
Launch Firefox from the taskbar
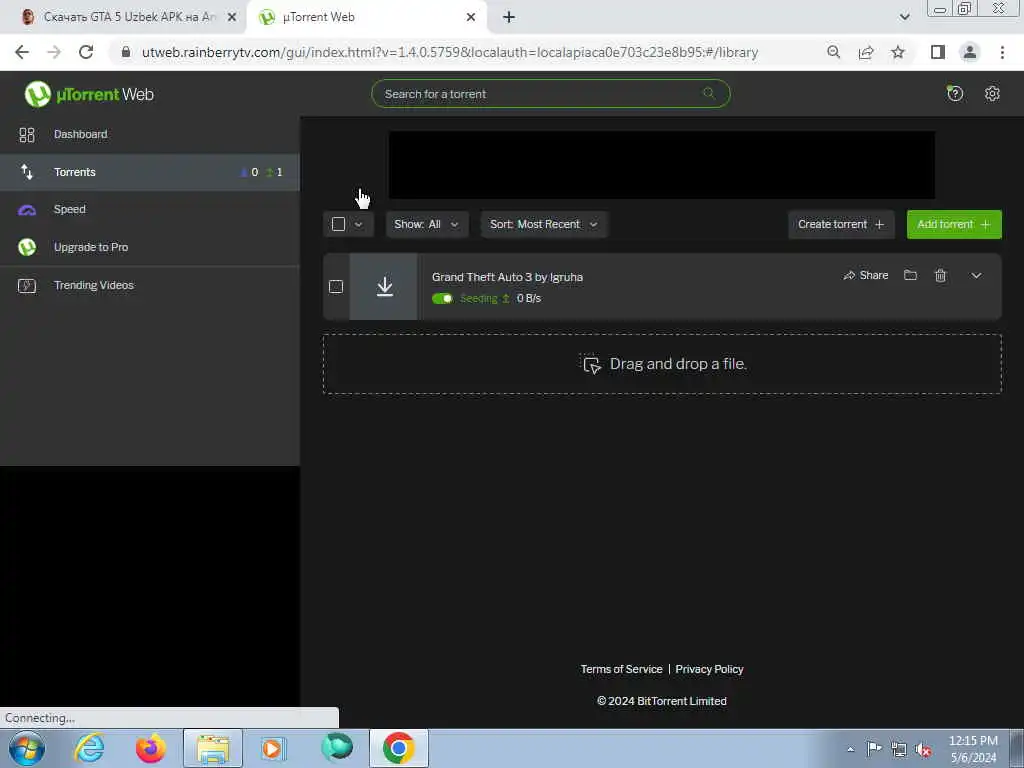(150, 748)
